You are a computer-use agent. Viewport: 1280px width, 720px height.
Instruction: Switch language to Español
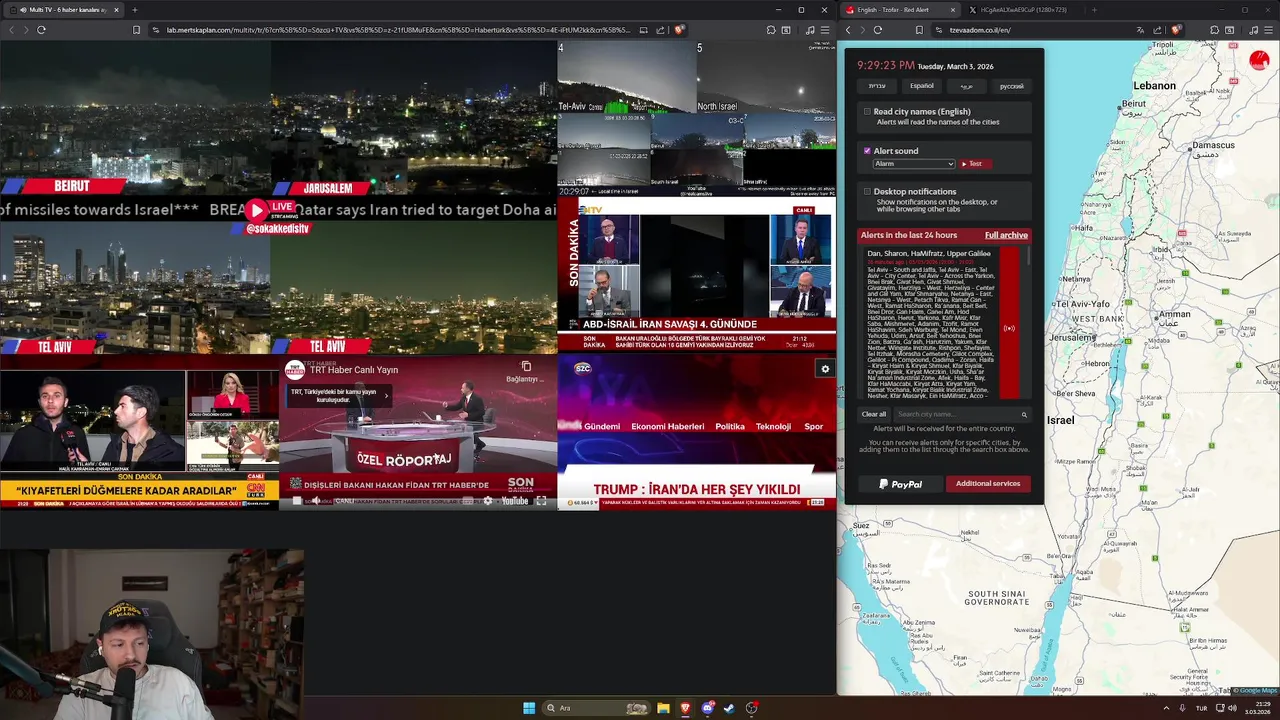(x=922, y=86)
